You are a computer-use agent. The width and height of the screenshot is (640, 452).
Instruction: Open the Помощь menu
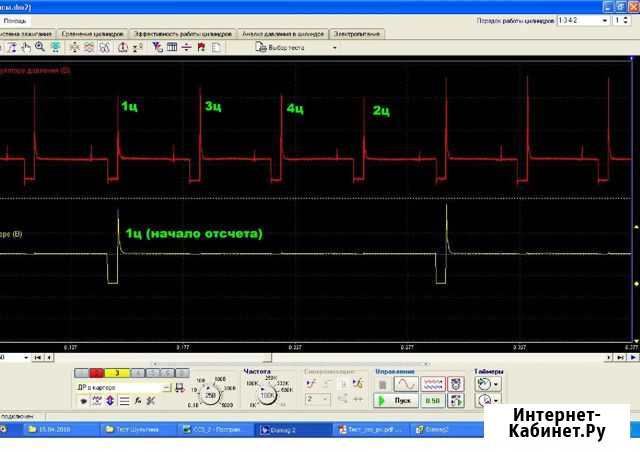[x=15, y=21]
